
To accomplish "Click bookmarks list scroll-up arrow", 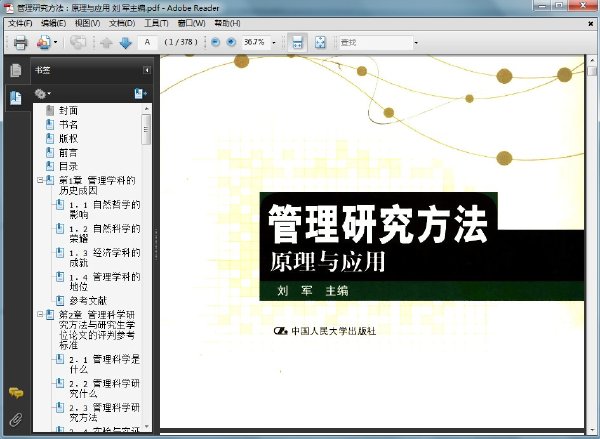I will tap(146, 109).
